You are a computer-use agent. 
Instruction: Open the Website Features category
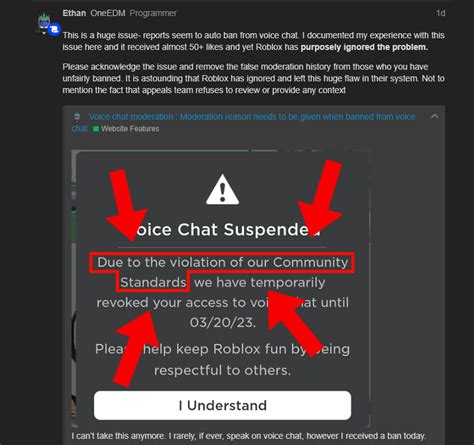click(x=130, y=129)
